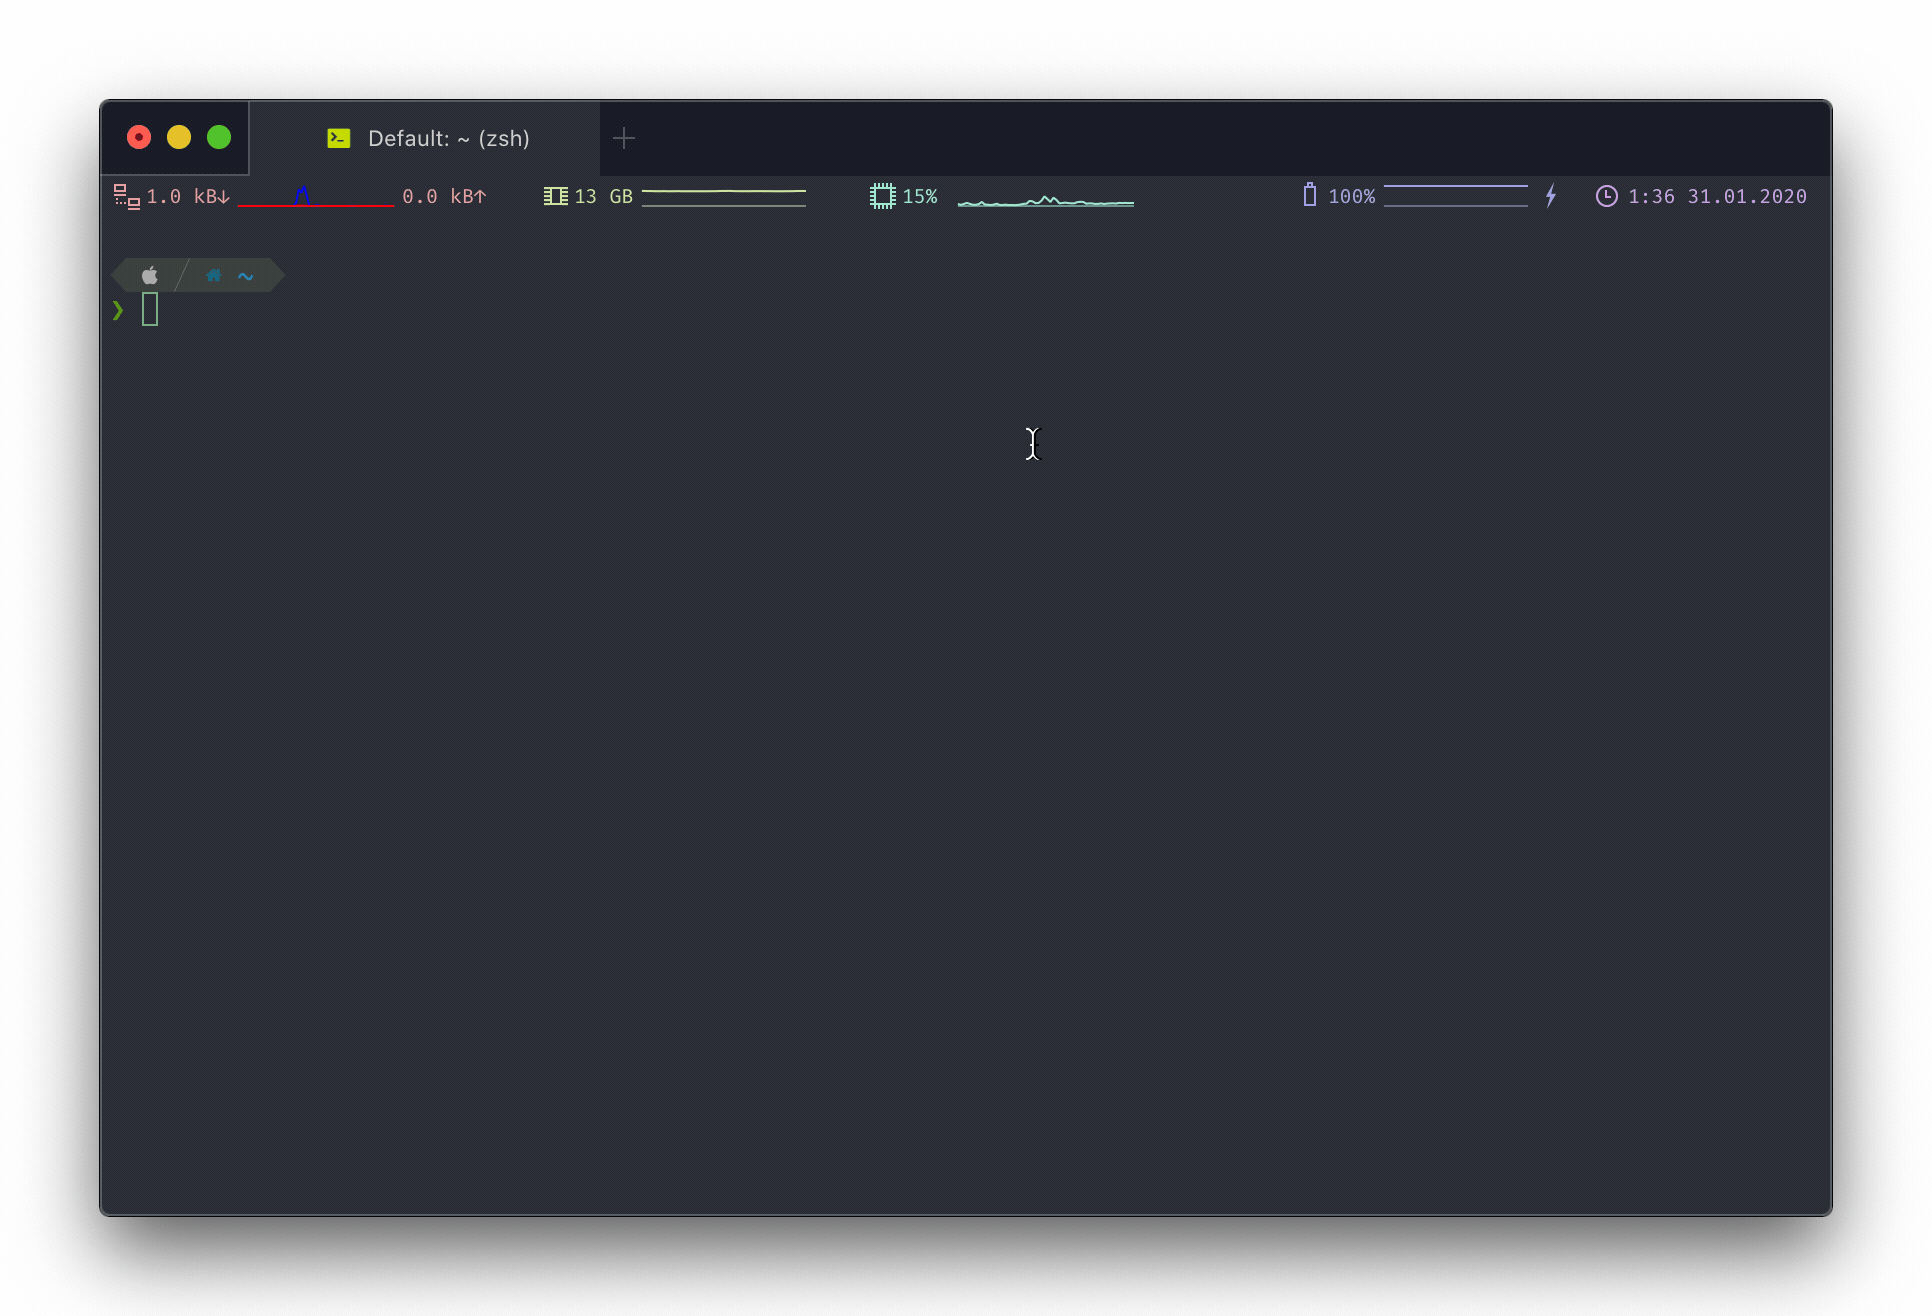Click the memory chip icon beside 13 GB

[x=555, y=196]
